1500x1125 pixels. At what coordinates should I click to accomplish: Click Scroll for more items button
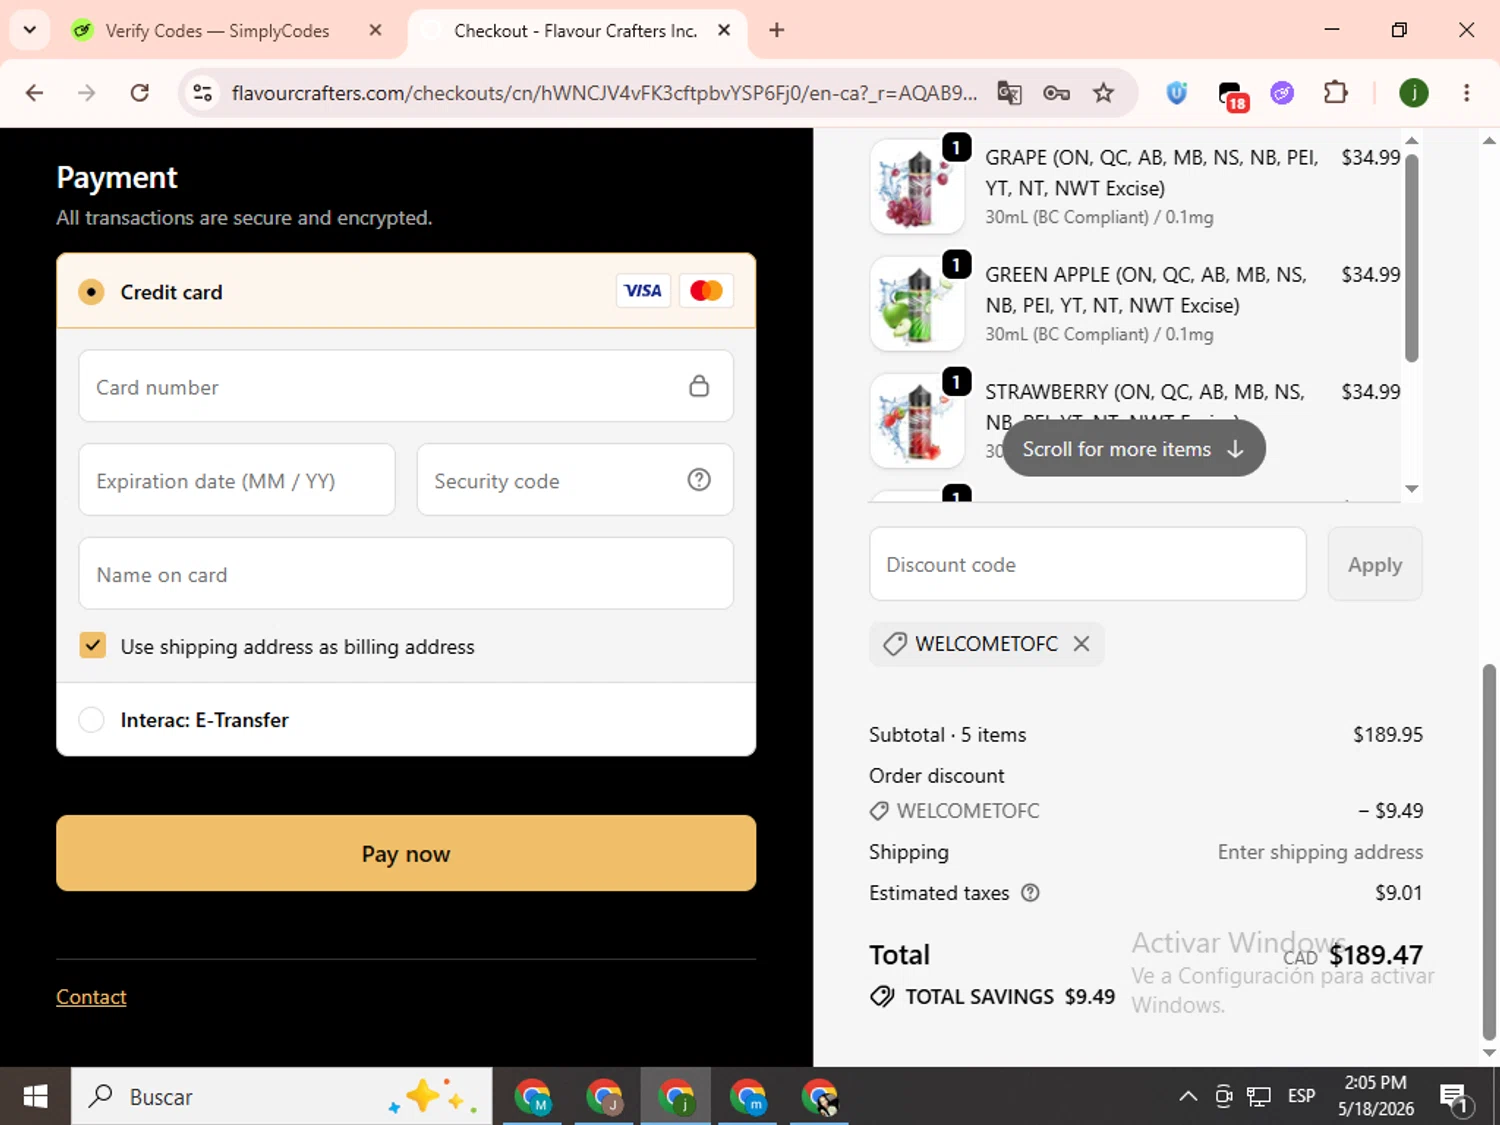pyautogui.click(x=1134, y=449)
